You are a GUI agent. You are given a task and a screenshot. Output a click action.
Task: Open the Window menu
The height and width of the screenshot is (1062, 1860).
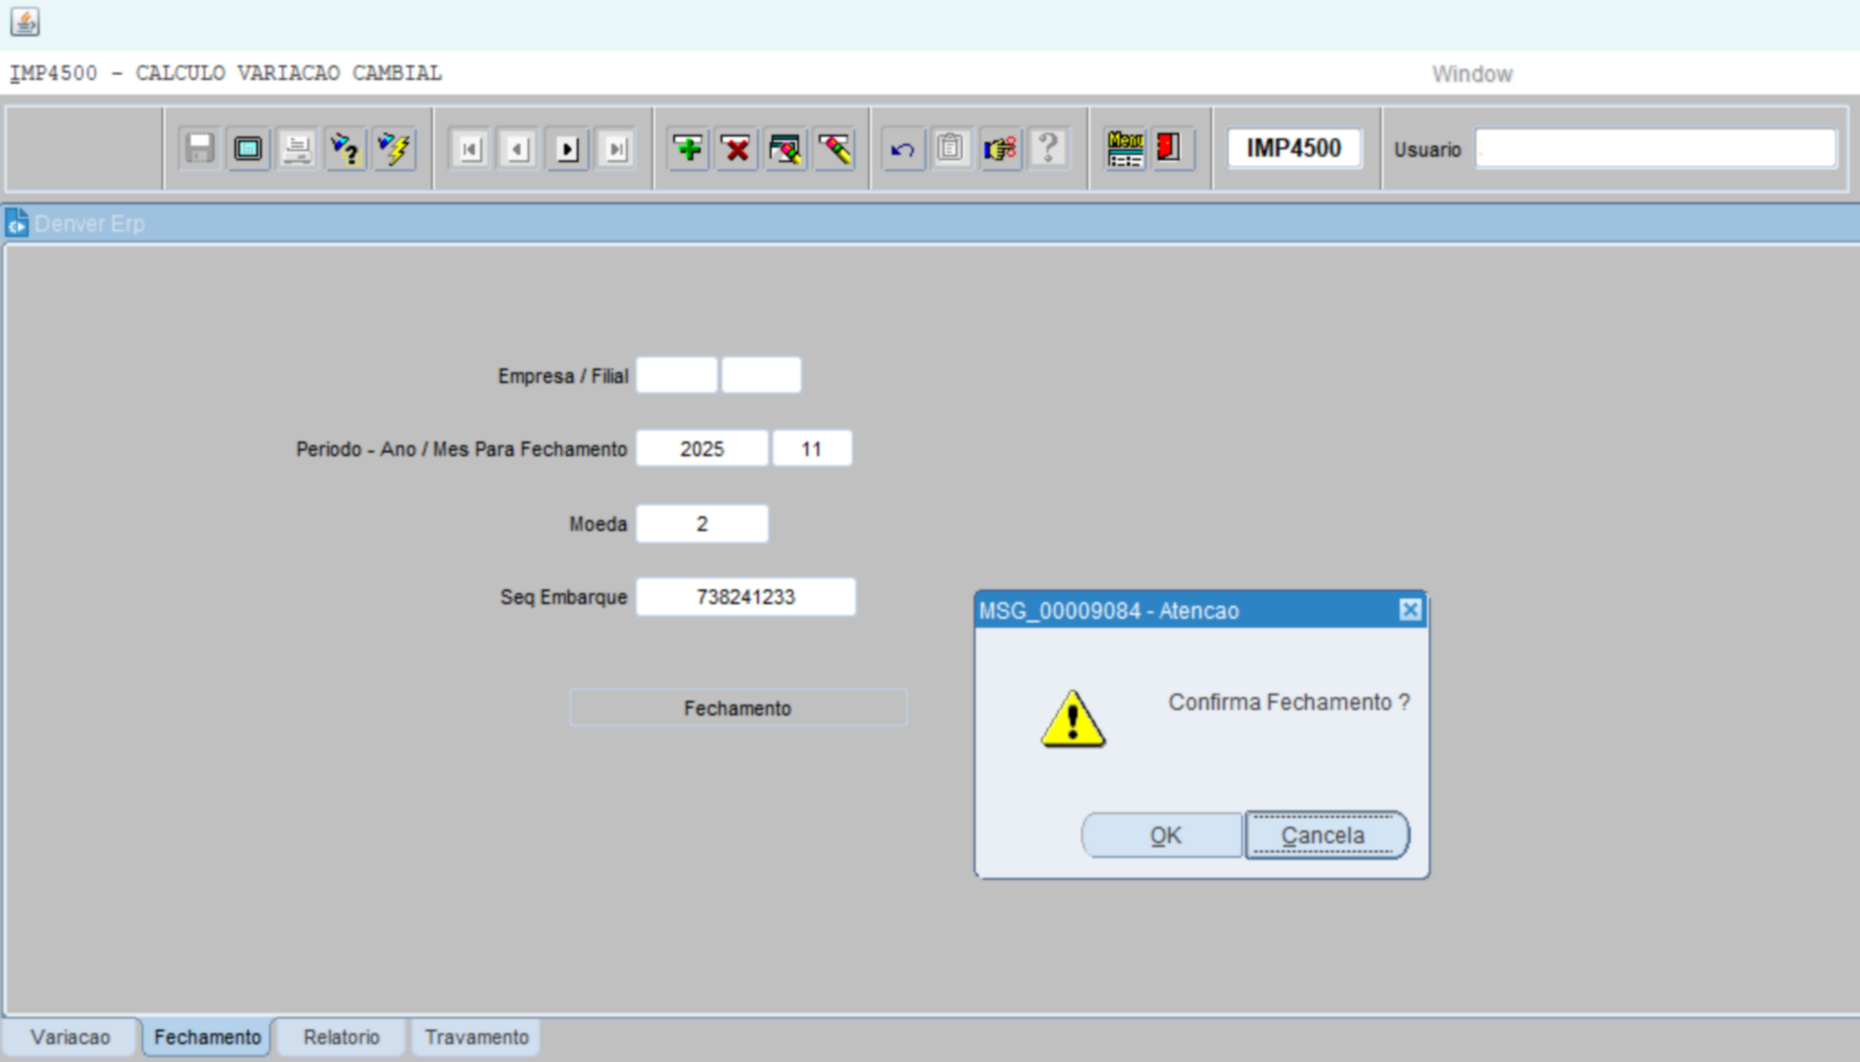(x=1471, y=74)
